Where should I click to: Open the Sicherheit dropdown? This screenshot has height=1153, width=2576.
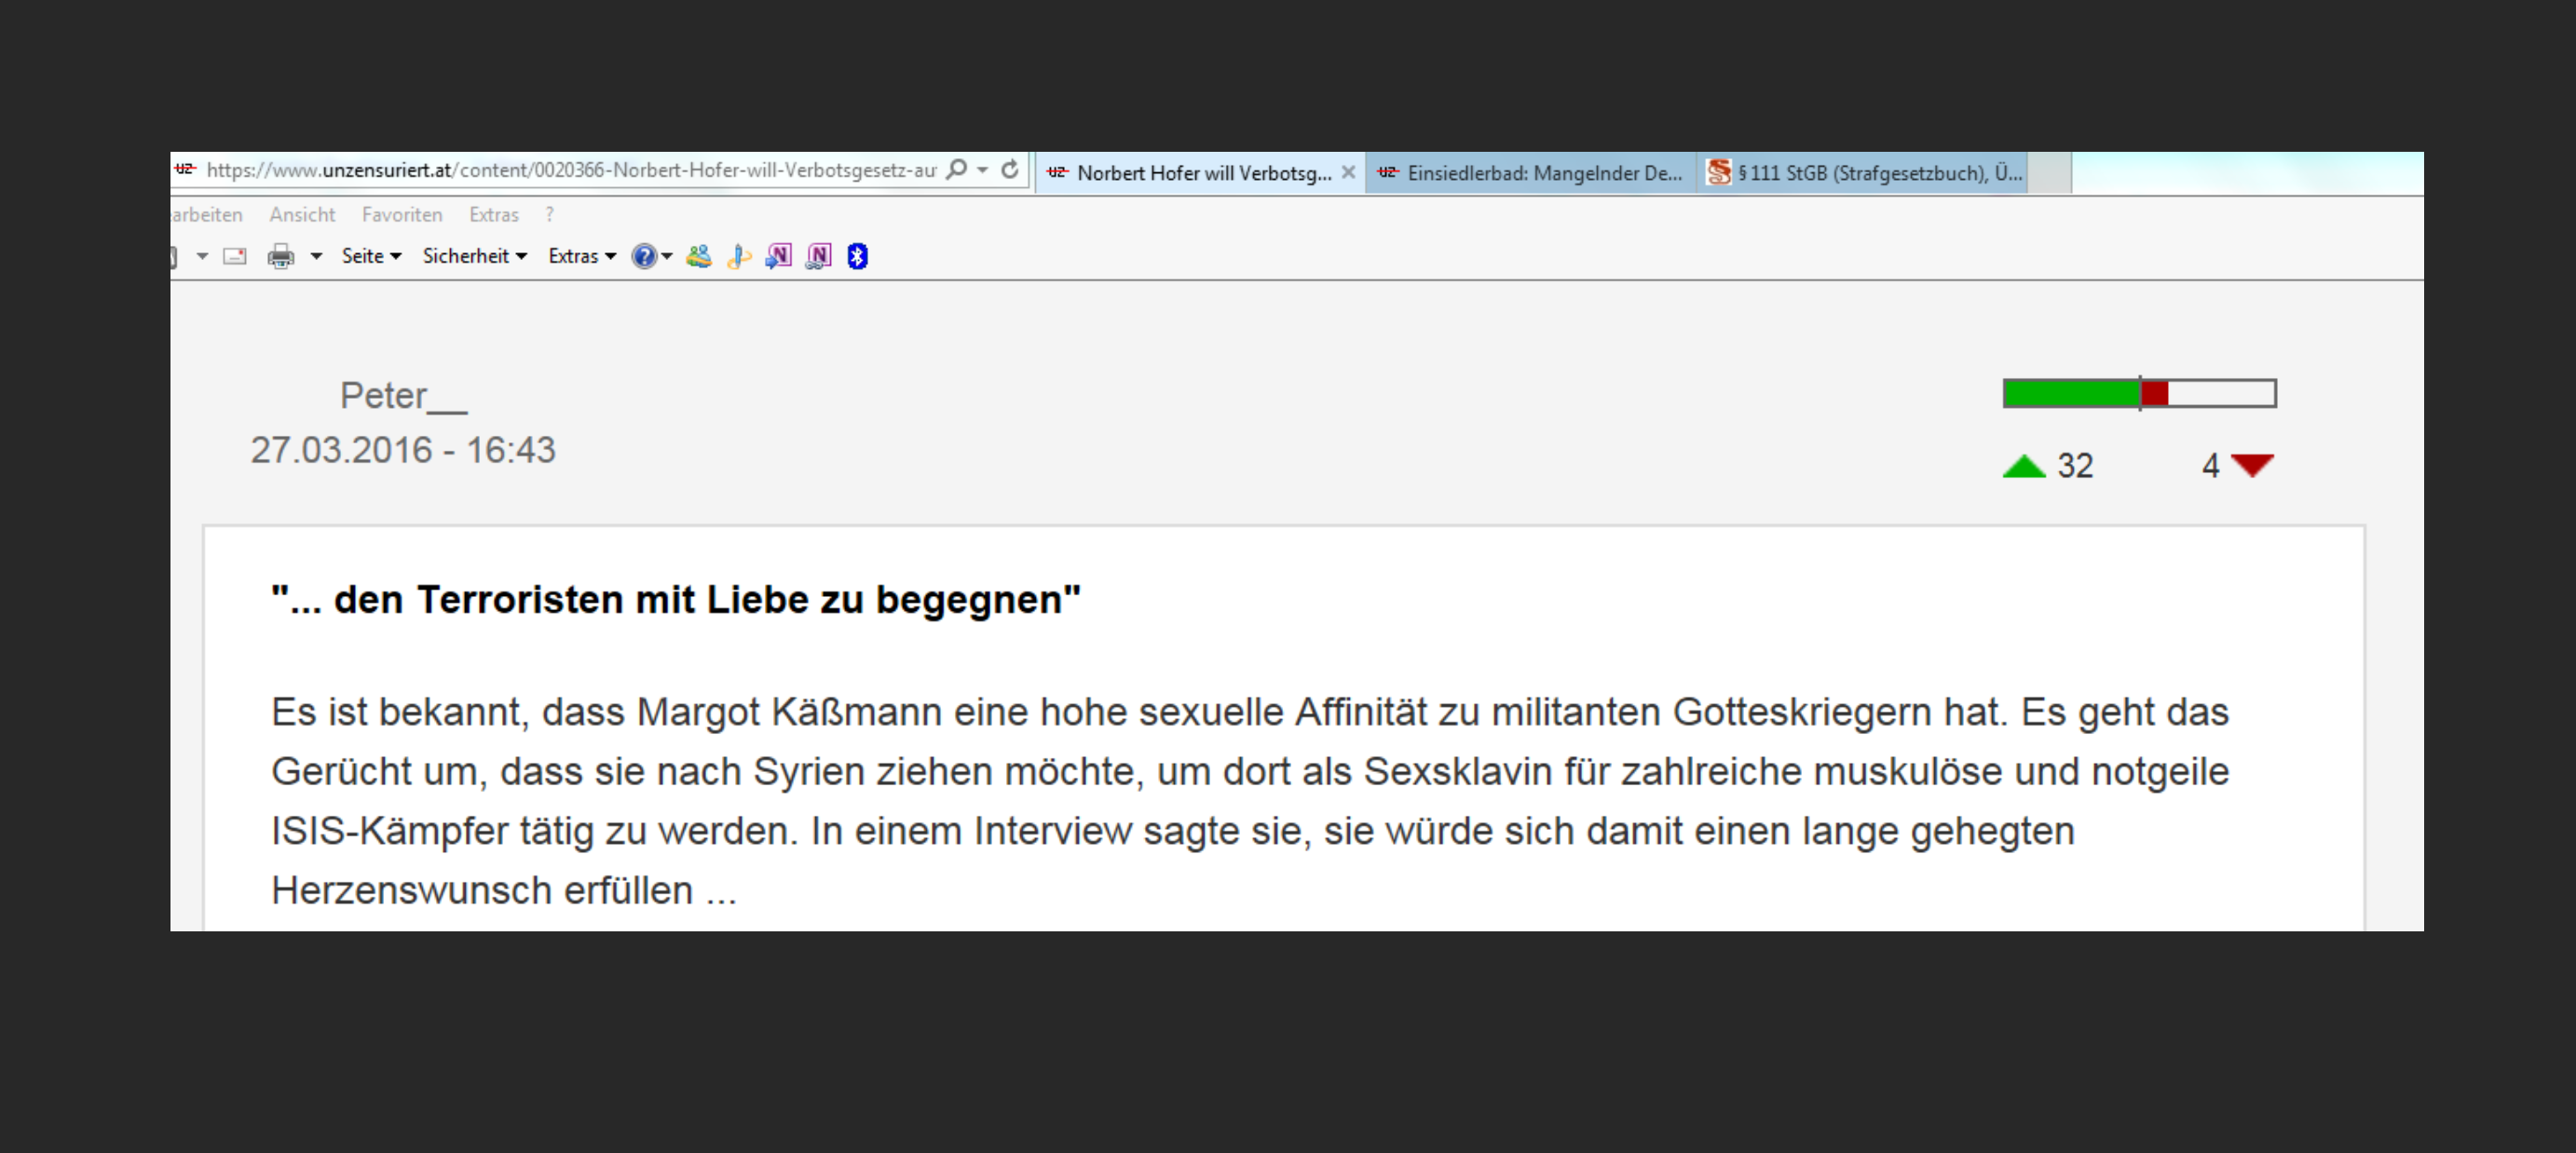474,257
